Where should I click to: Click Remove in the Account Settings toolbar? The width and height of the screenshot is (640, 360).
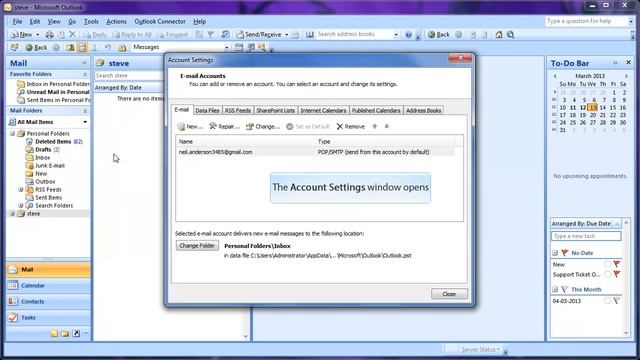(351, 127)
